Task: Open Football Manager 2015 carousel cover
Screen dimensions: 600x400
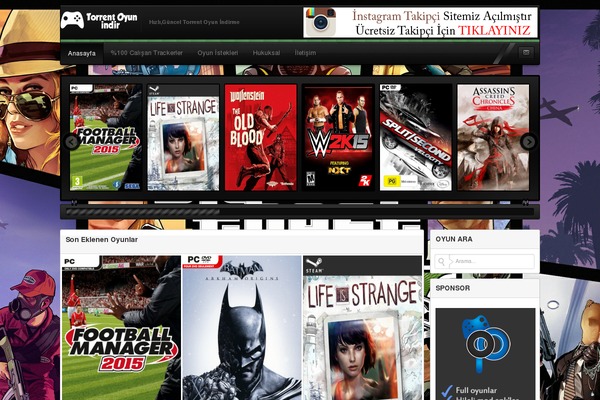Action: pos(106,137)
